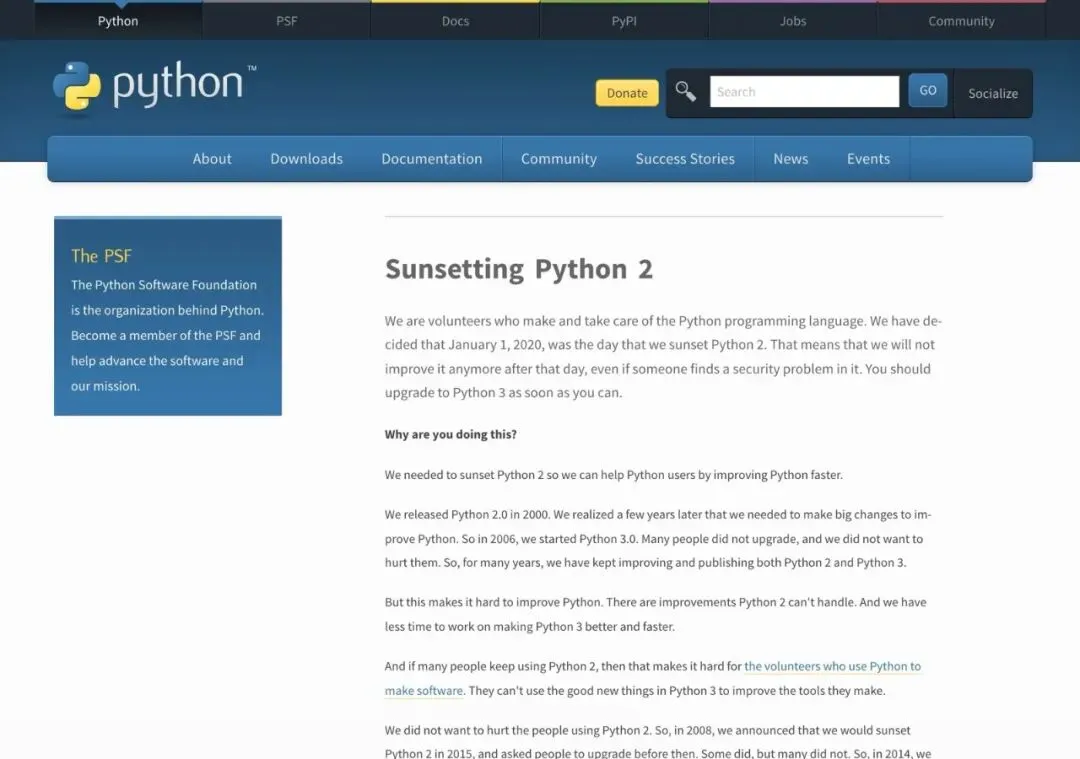Click the 'We needed to sunset Python 2' paragraph
Screen dimensions: 1080x759
(614, 475)
